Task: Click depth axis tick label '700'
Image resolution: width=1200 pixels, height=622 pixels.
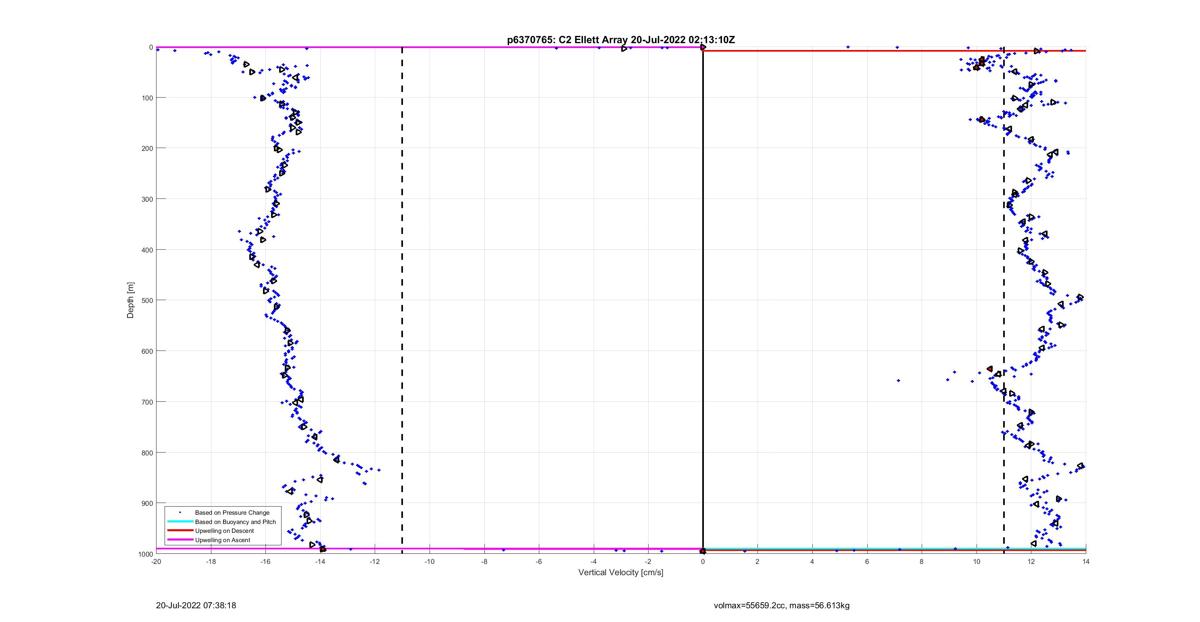Action: coord(146,402)
